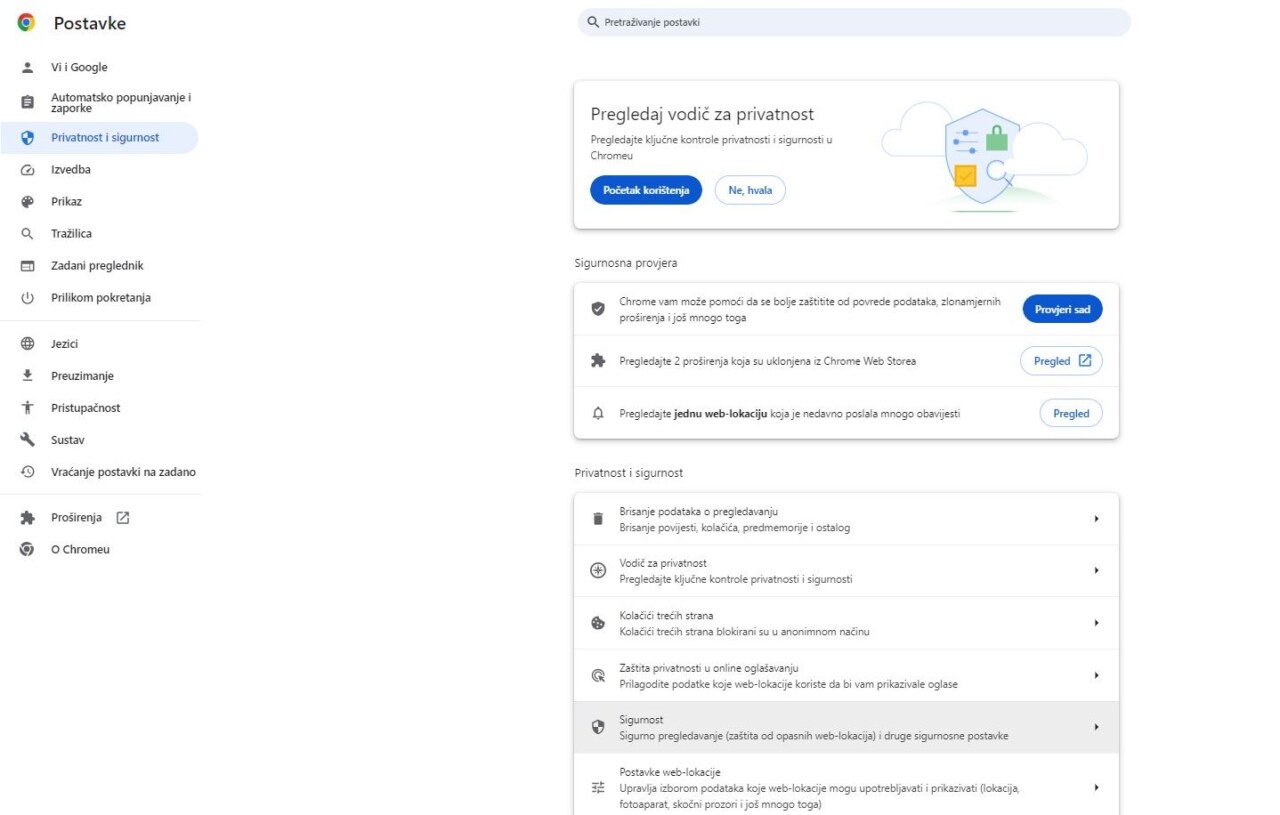
Task: Select the download icon next to Preuzimanje
Action: pos(27,375)
